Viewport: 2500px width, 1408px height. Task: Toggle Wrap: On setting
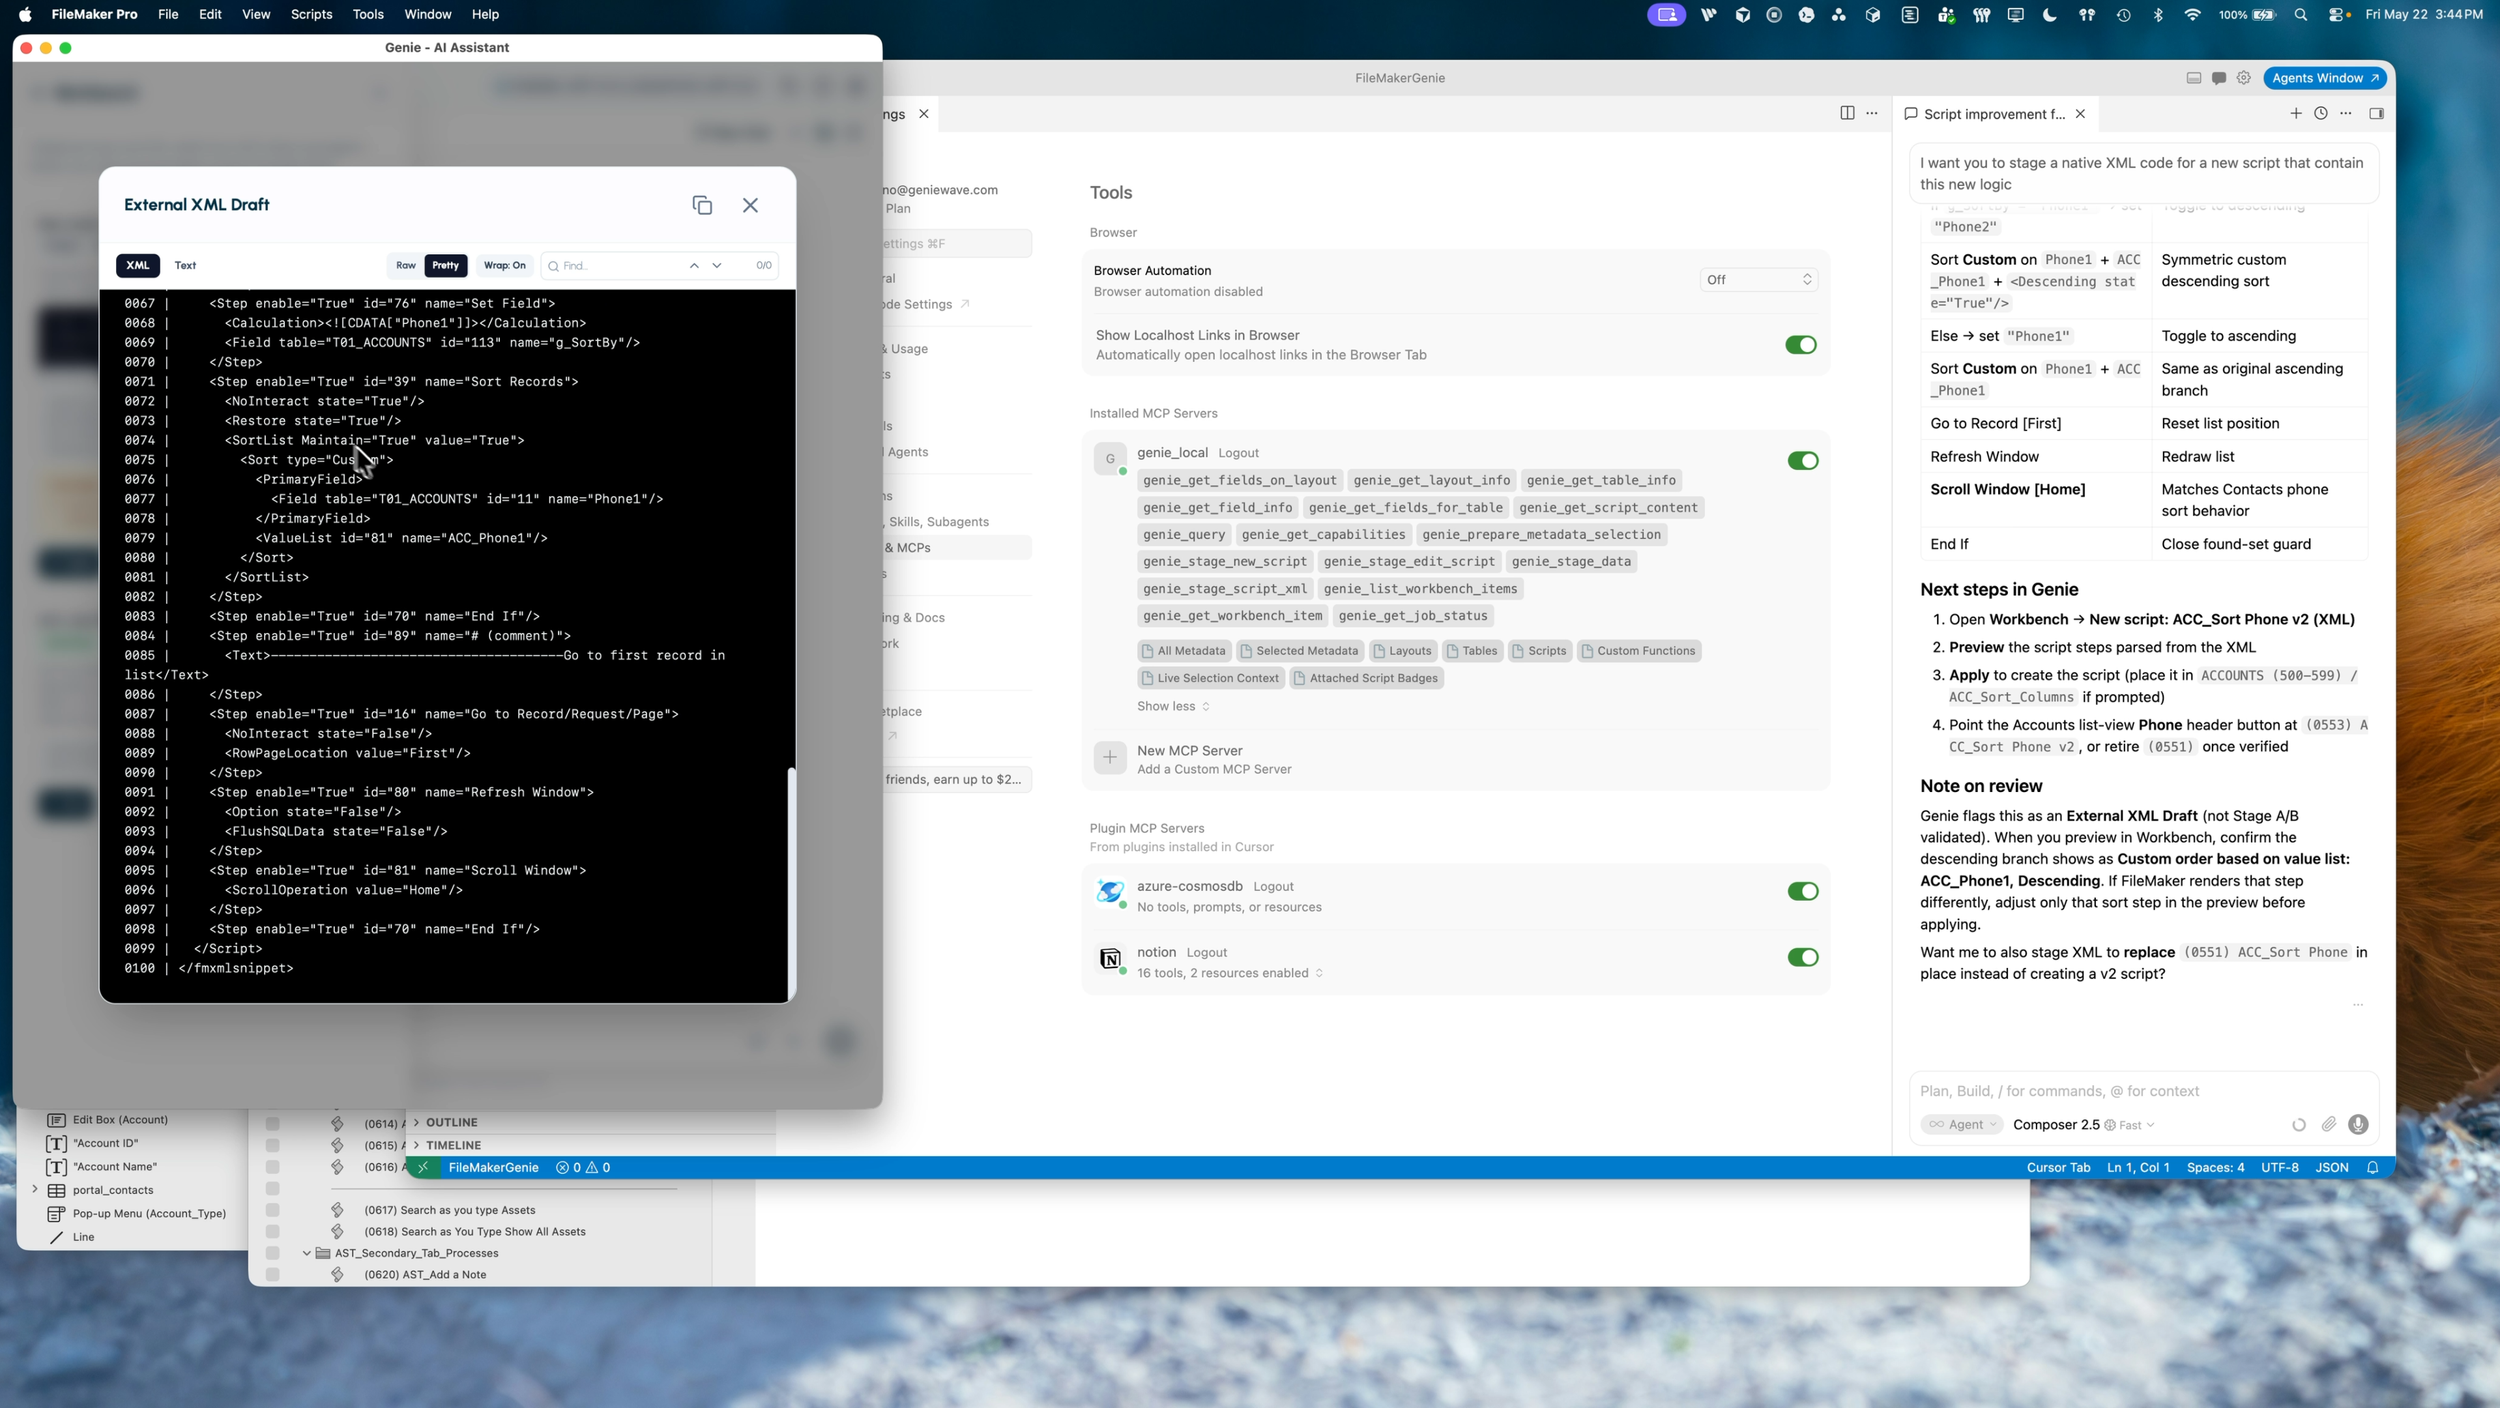pos(504,265)
